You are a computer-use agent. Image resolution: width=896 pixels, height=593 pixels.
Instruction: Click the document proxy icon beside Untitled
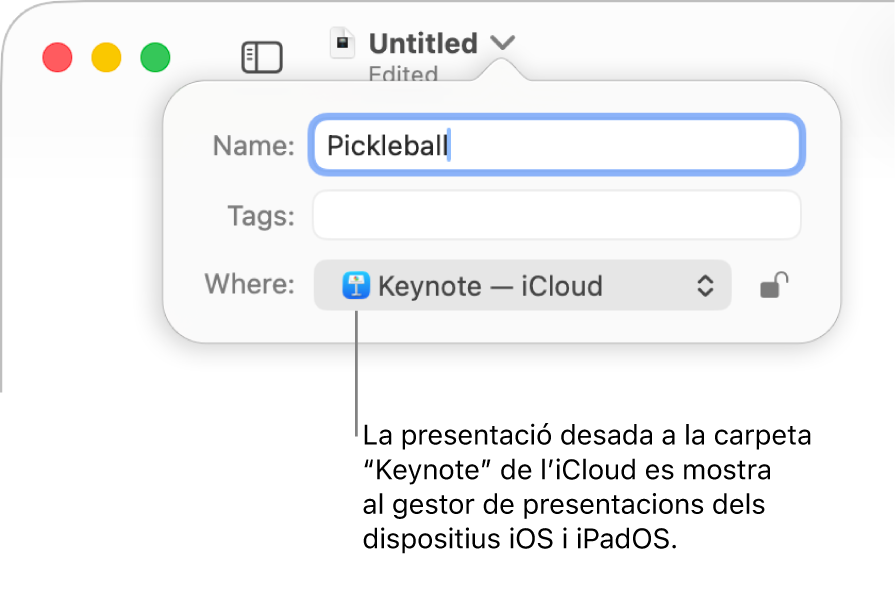[344, 42]
